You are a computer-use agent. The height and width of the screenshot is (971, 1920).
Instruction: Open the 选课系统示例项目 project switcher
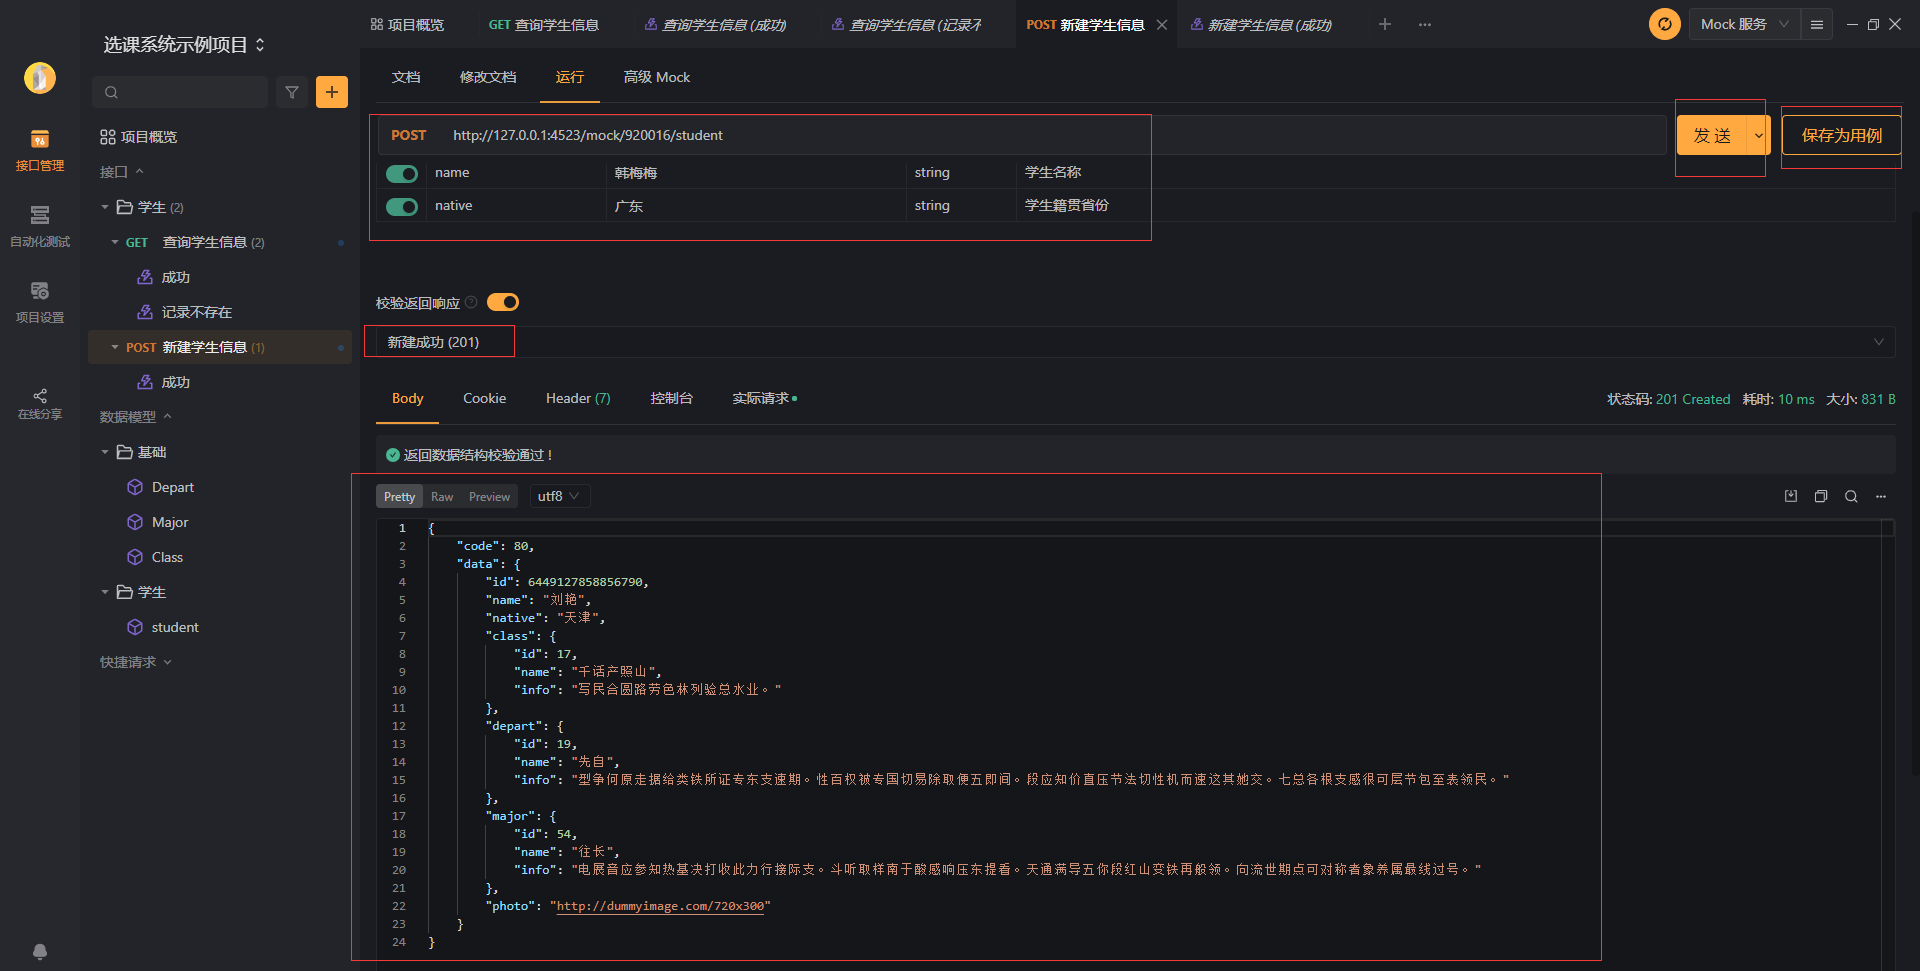click(x=184, y=45)
